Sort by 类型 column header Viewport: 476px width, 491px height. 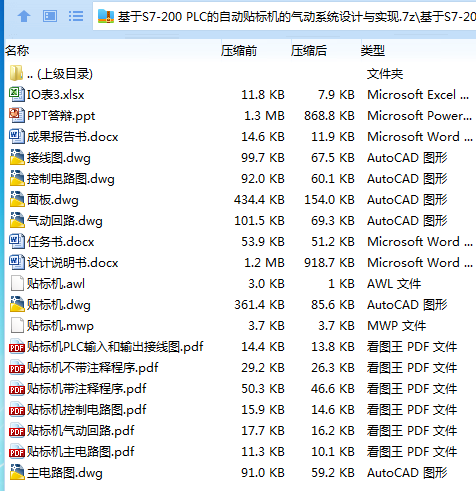(373, 51)
